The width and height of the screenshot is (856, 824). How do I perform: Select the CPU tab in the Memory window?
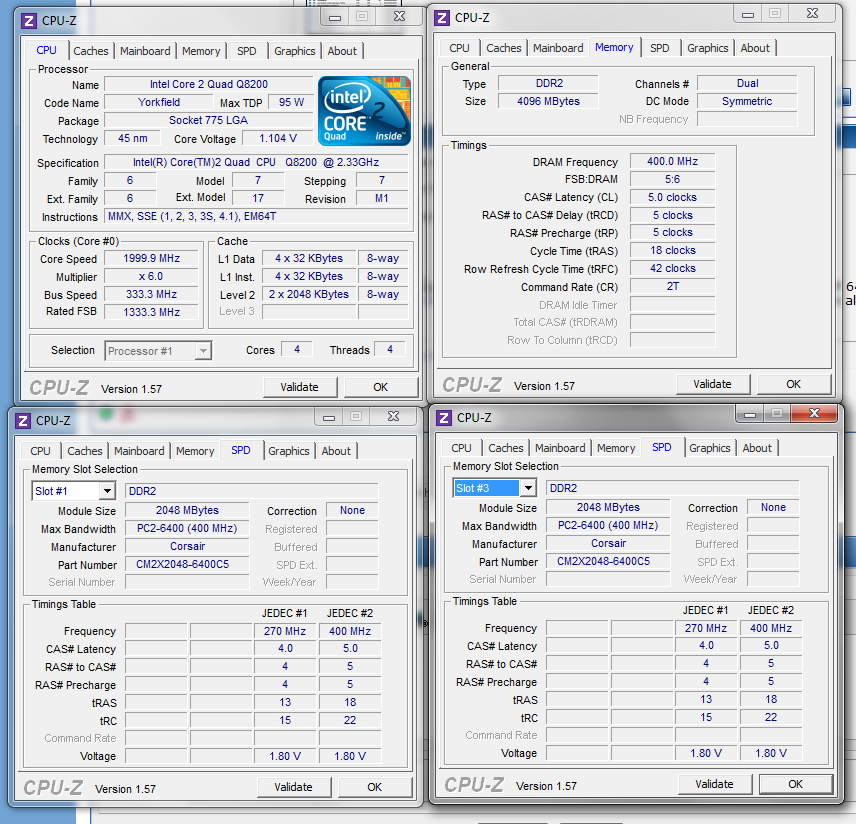(459, 48)
